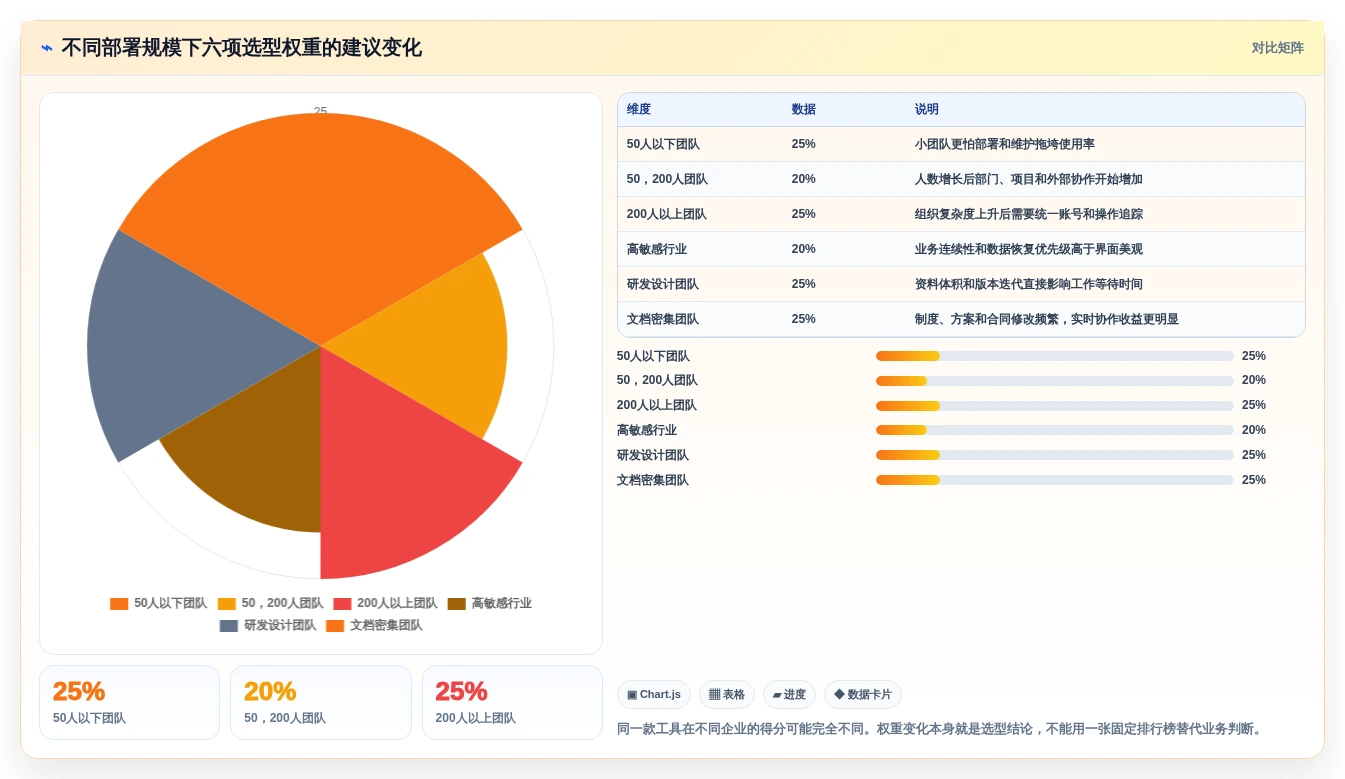Click description 组织复杂度上升后需要统一账号和操作追踪
1345x779 pixels.
click(x=1028, y=214)
